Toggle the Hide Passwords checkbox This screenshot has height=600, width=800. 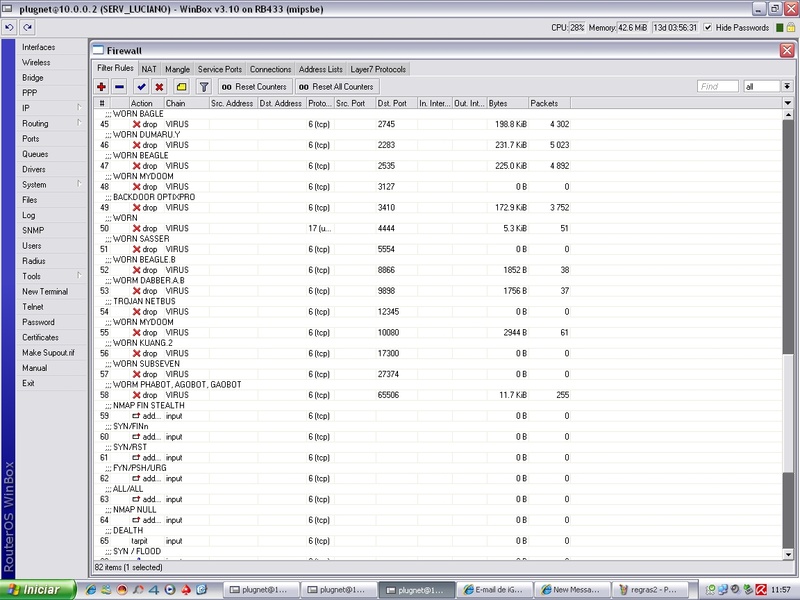[709, 27]
